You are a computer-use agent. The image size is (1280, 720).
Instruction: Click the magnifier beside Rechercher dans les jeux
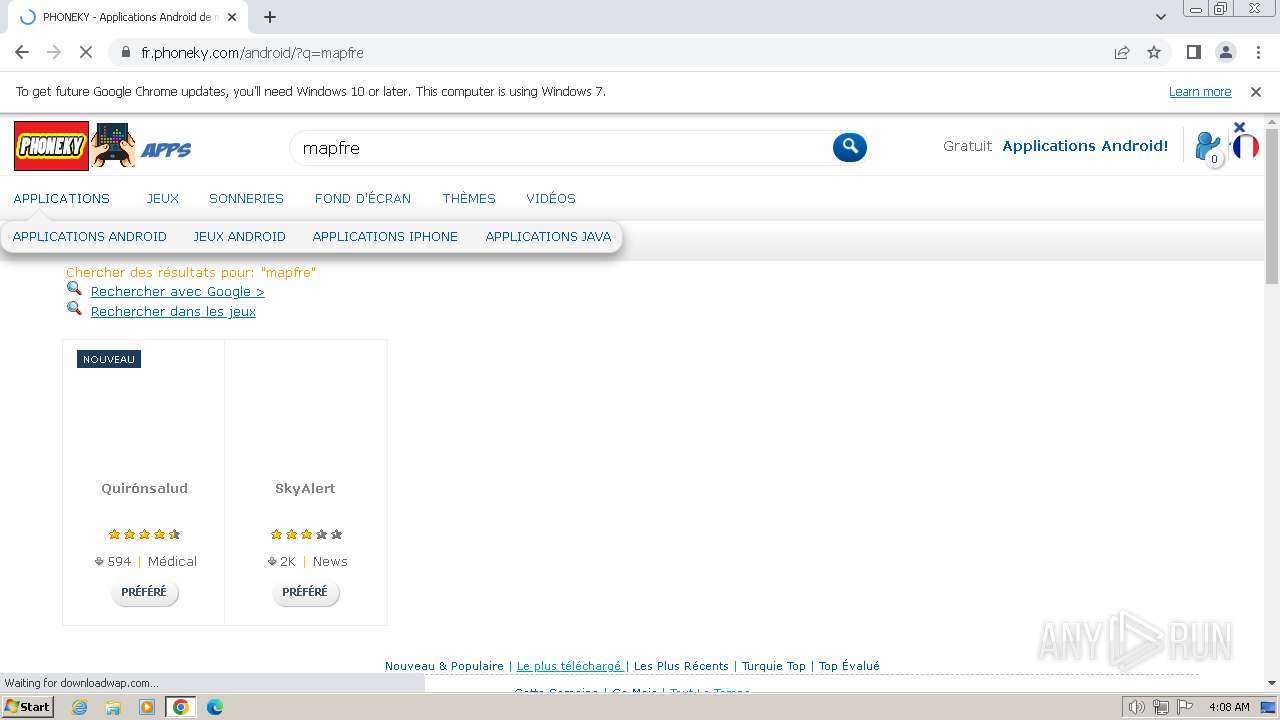click(x=74, y=309)
